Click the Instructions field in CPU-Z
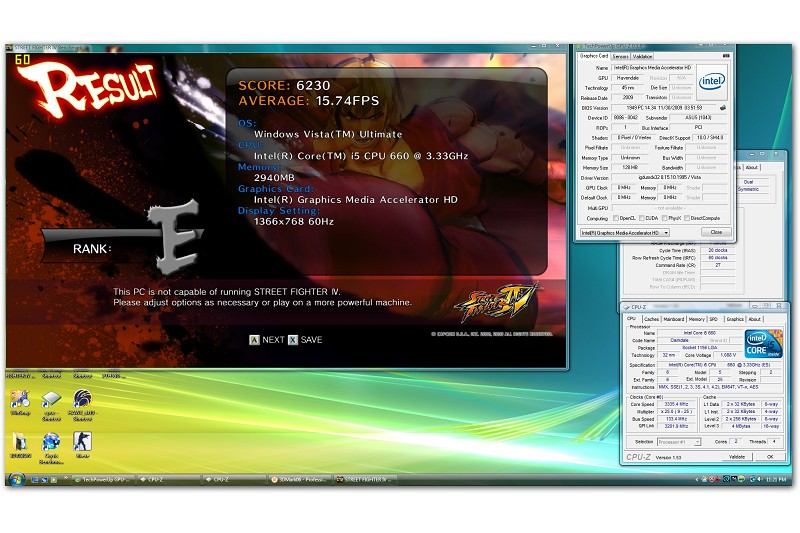The height and width of the screenshot is (533, 800). tap(718, 387)
